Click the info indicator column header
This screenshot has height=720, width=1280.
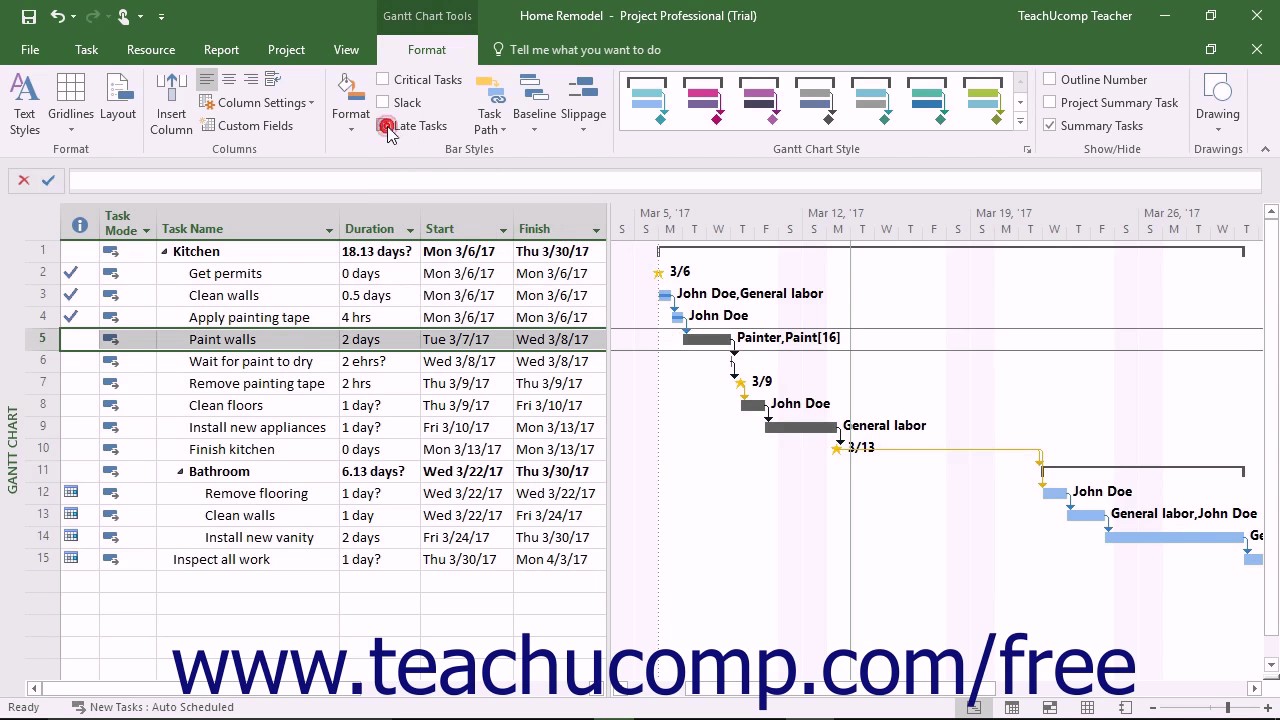click(79, 225)
